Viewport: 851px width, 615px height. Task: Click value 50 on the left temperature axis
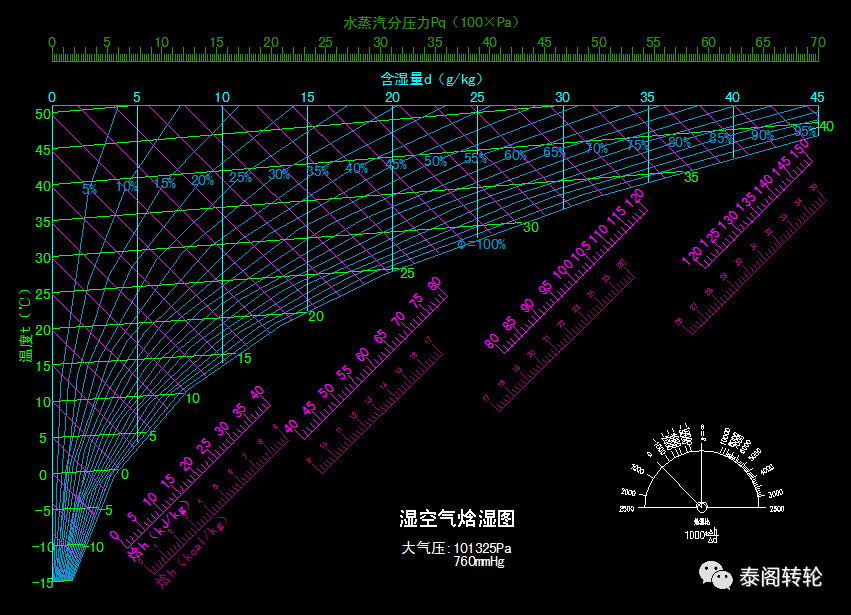coord(41,114)
